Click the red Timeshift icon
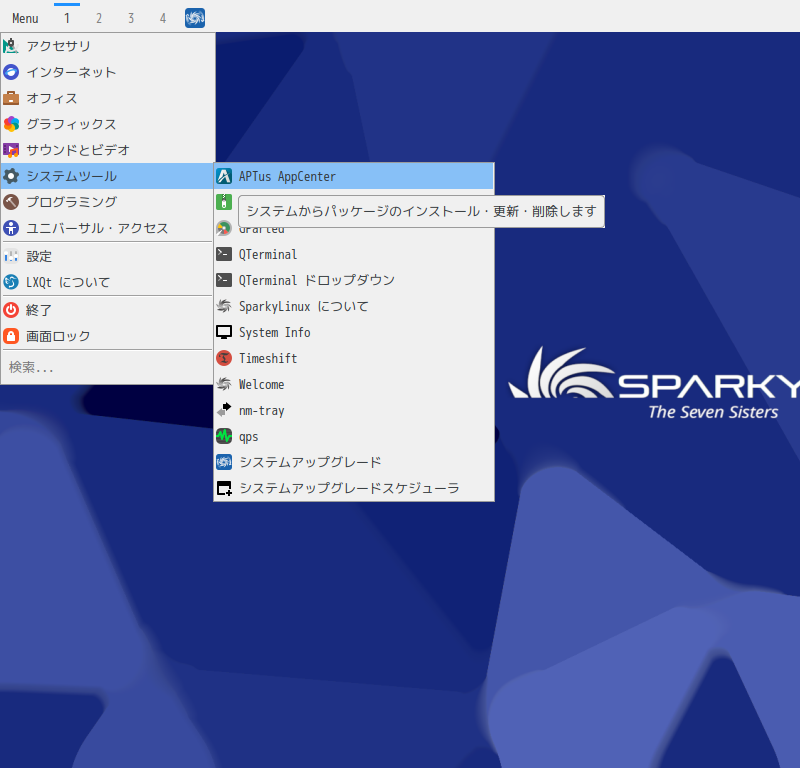The height and width of the screenshot is (768, 800). click(224, 358)
